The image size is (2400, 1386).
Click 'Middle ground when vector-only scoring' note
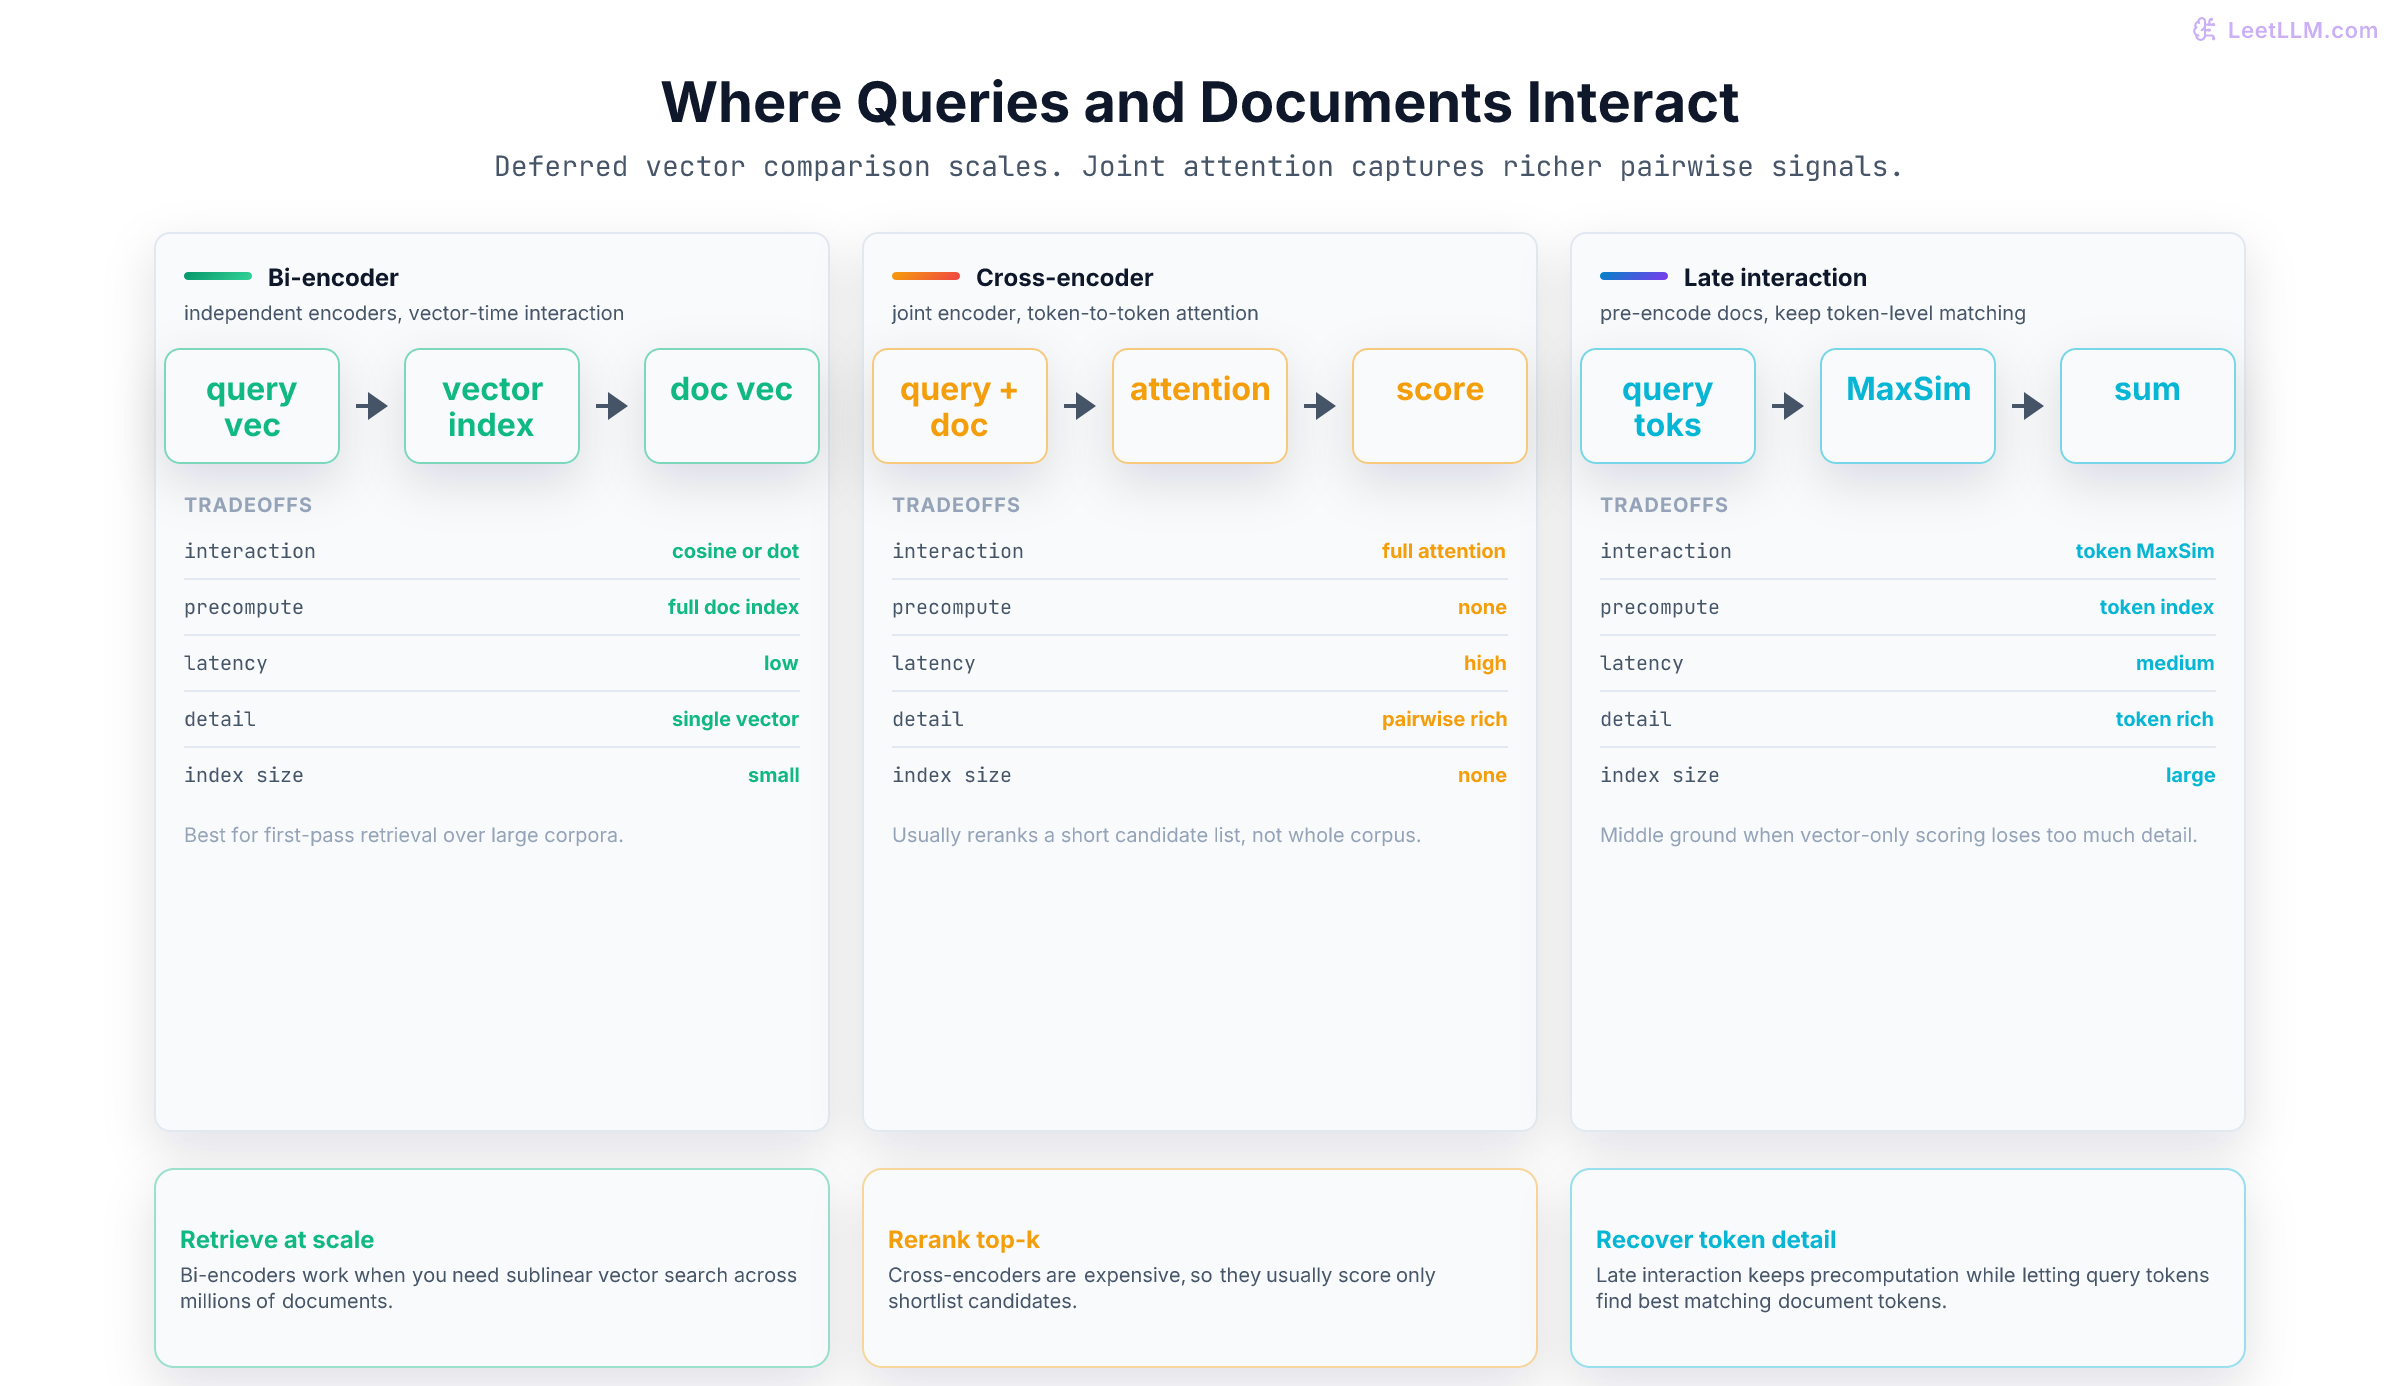(1898, 835)
